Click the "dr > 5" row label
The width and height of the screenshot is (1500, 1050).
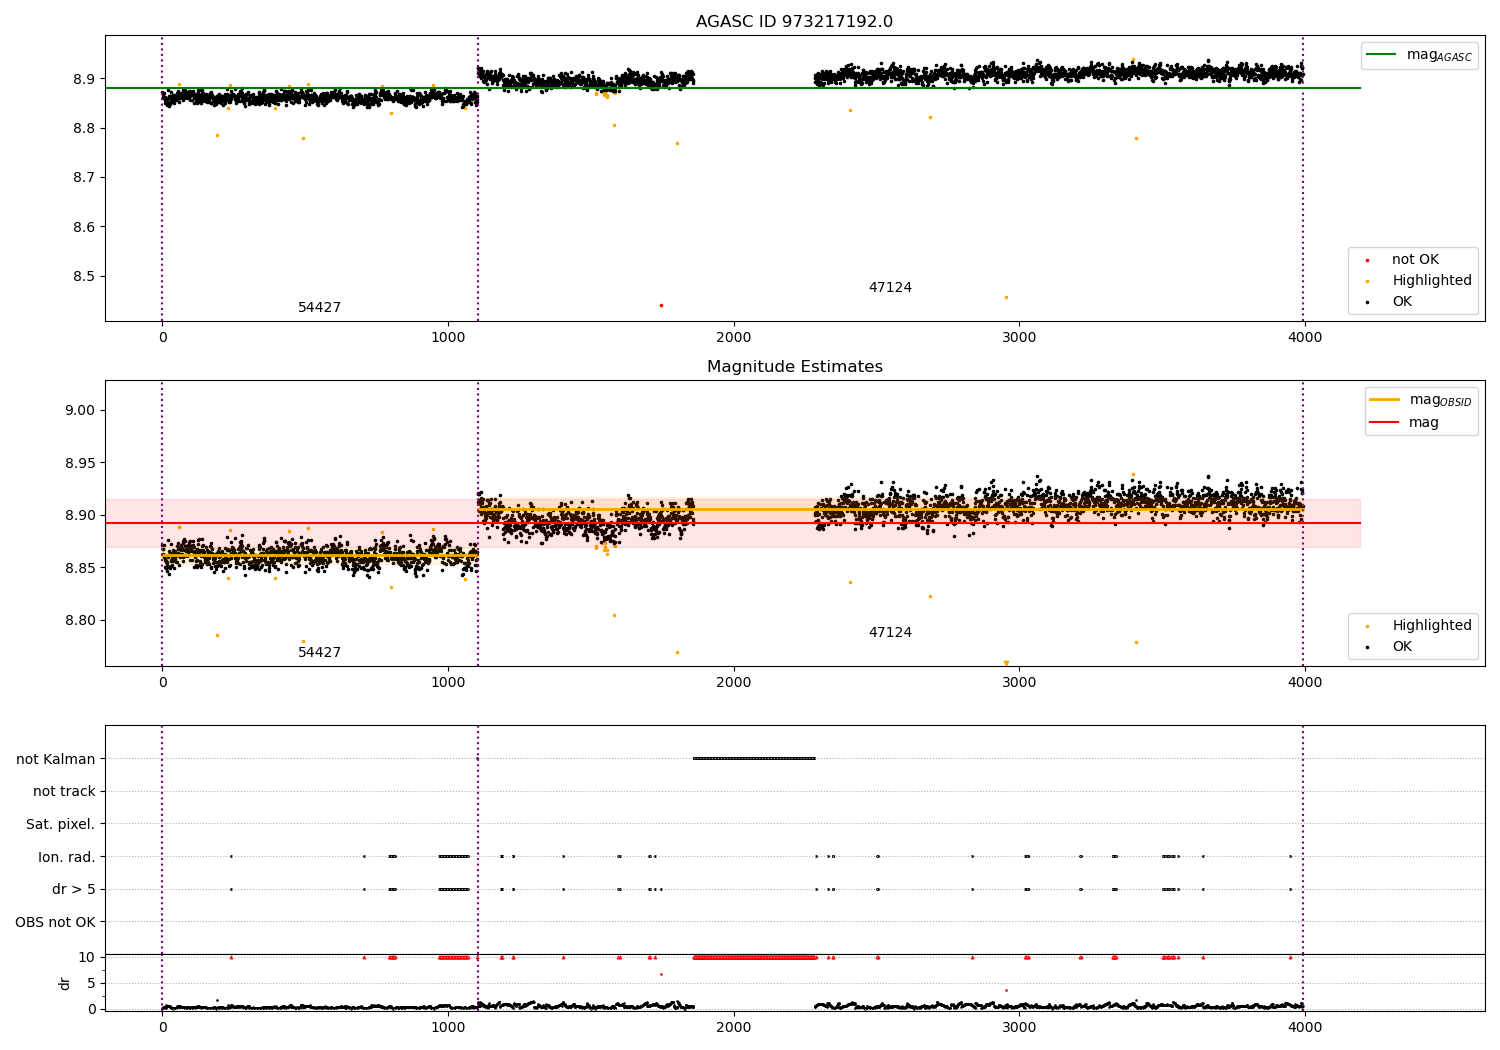coord(74,889)
